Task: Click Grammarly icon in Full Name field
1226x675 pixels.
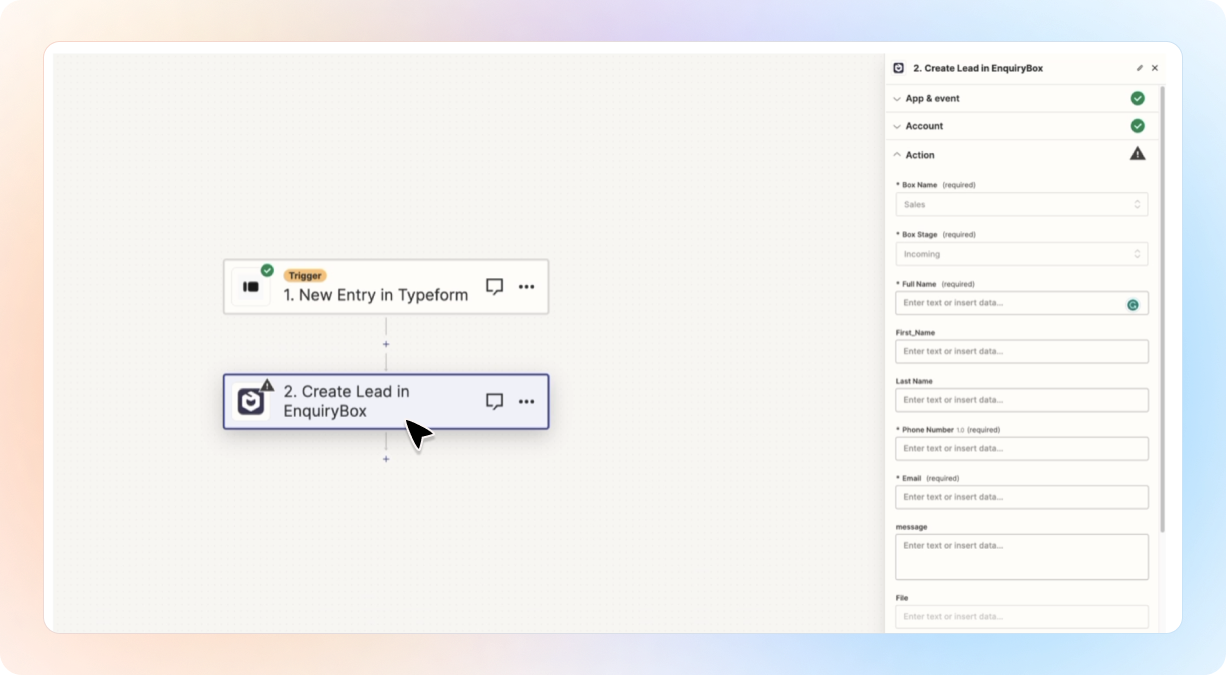Action: coord(1133,304)
